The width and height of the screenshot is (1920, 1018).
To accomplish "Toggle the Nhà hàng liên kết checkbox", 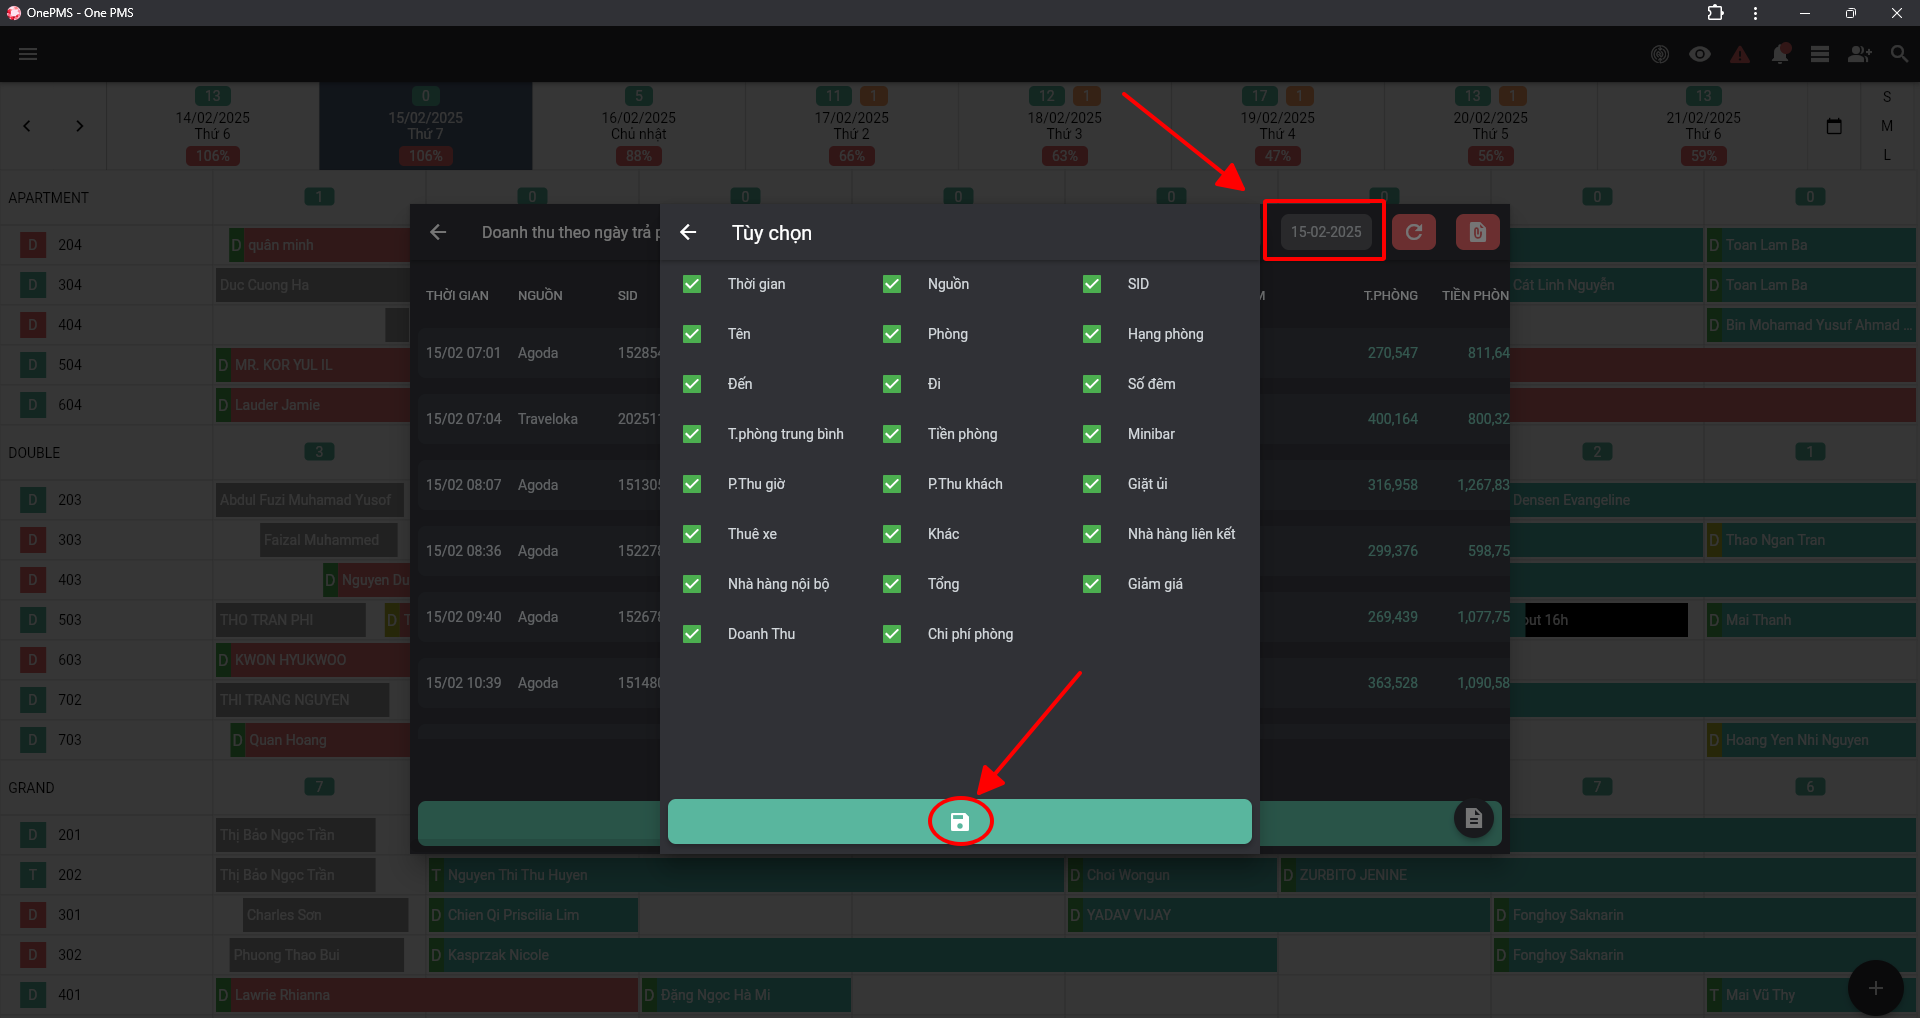I will [x=1092, y=534].
